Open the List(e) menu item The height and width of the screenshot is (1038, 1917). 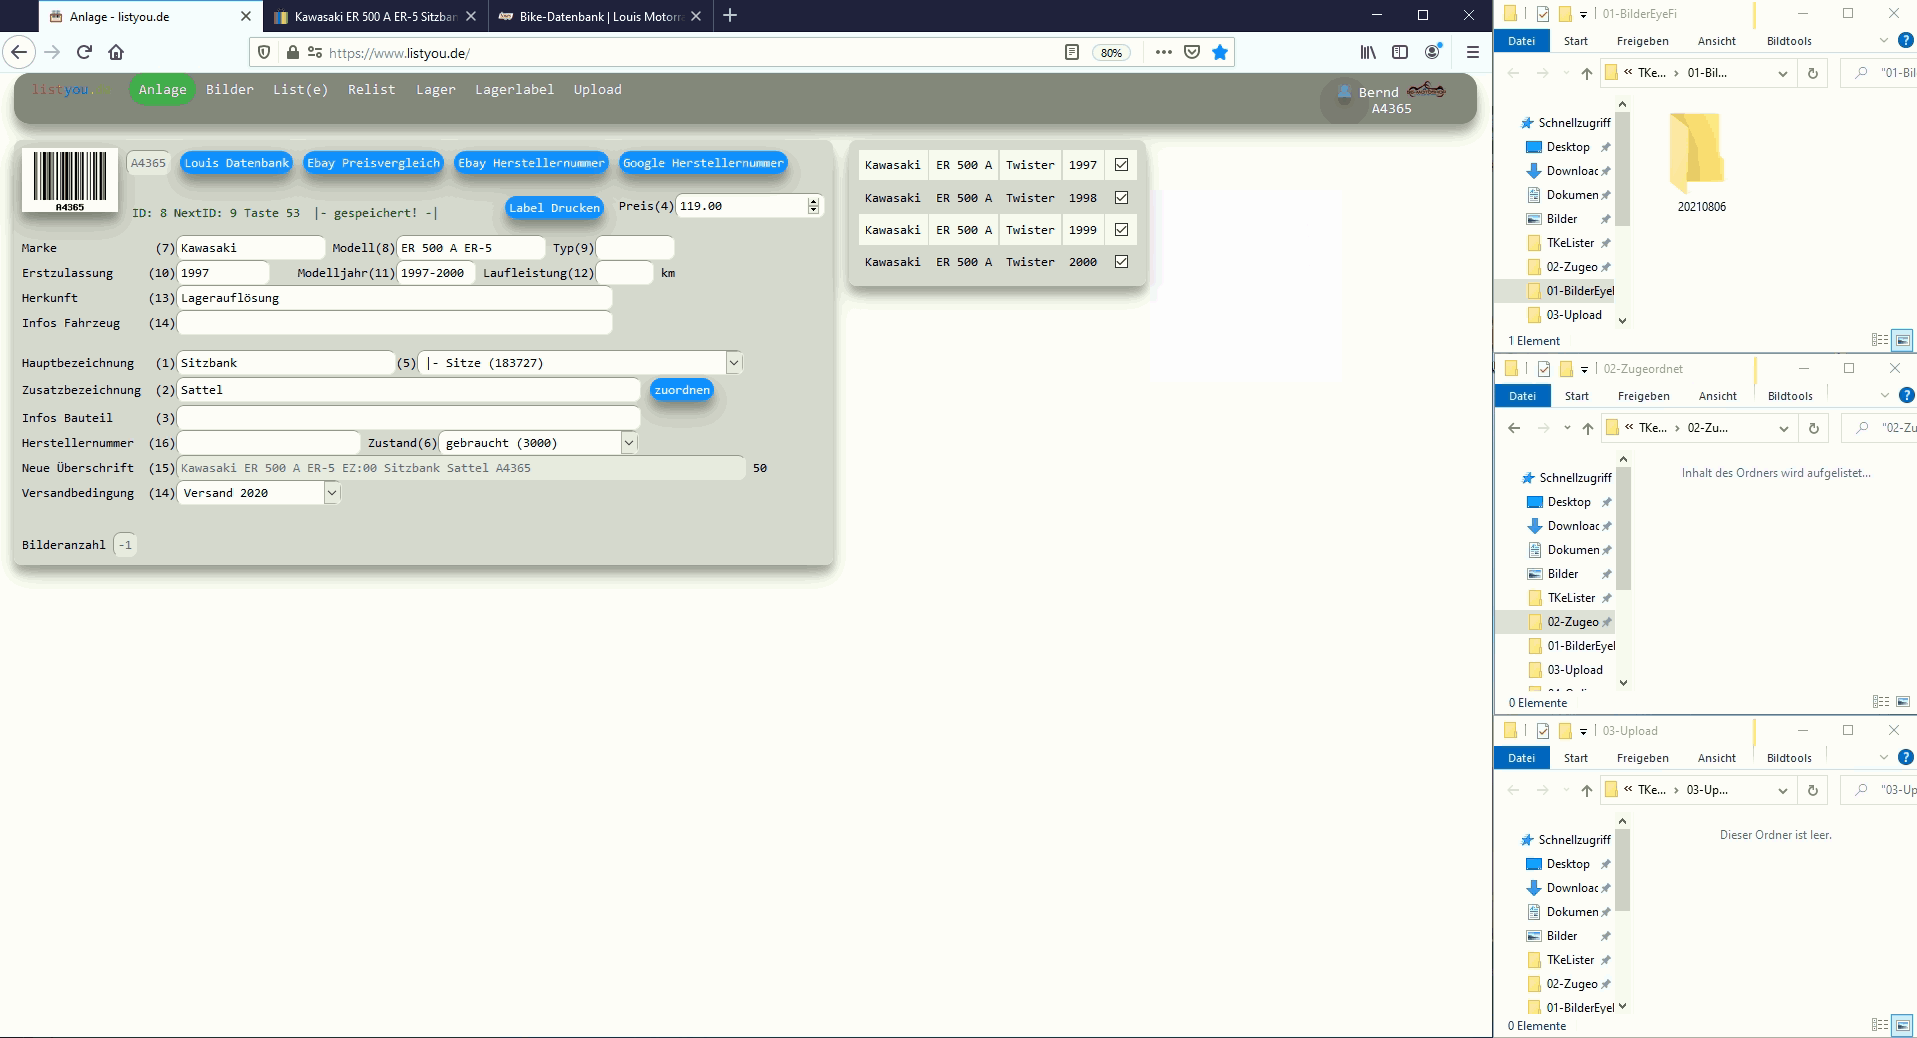300,89
